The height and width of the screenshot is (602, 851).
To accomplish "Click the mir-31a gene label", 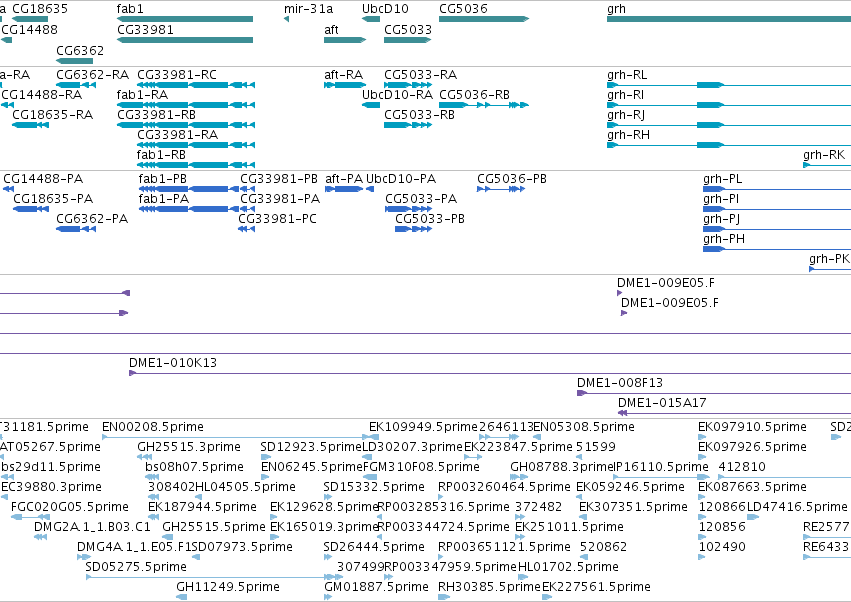I will [x=308, y=9].
